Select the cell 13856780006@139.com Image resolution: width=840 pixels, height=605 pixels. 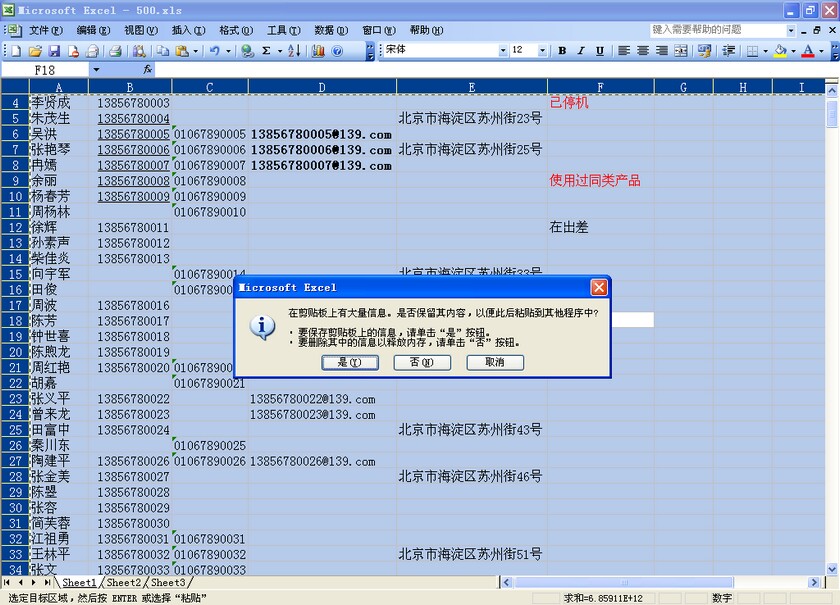click(x=321, y=150)
